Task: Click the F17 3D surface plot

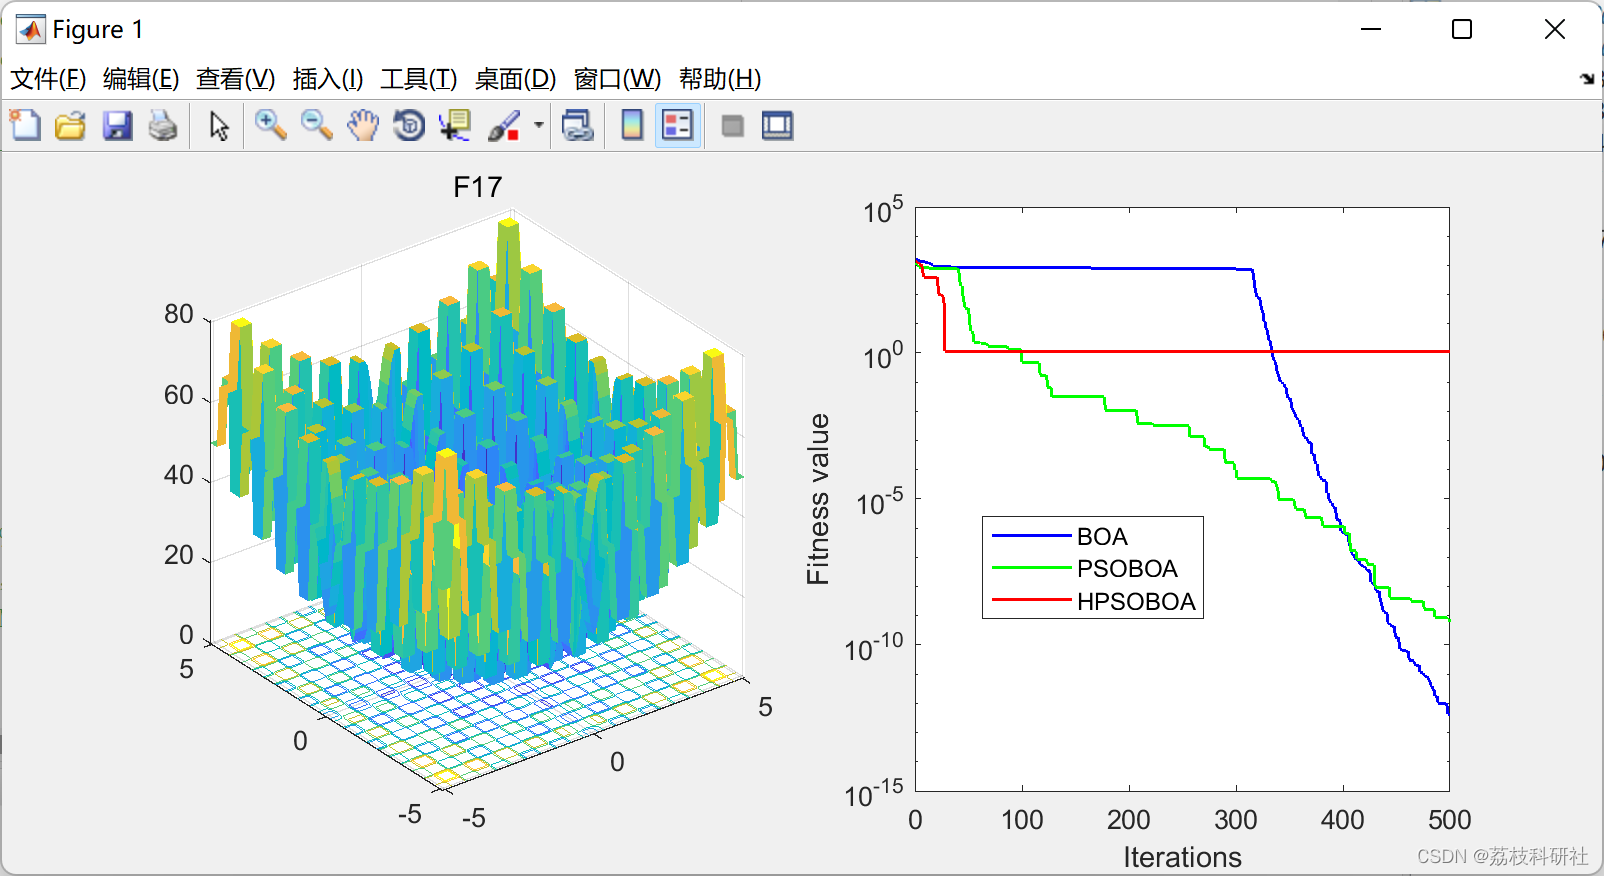Action: click(478, 450)
